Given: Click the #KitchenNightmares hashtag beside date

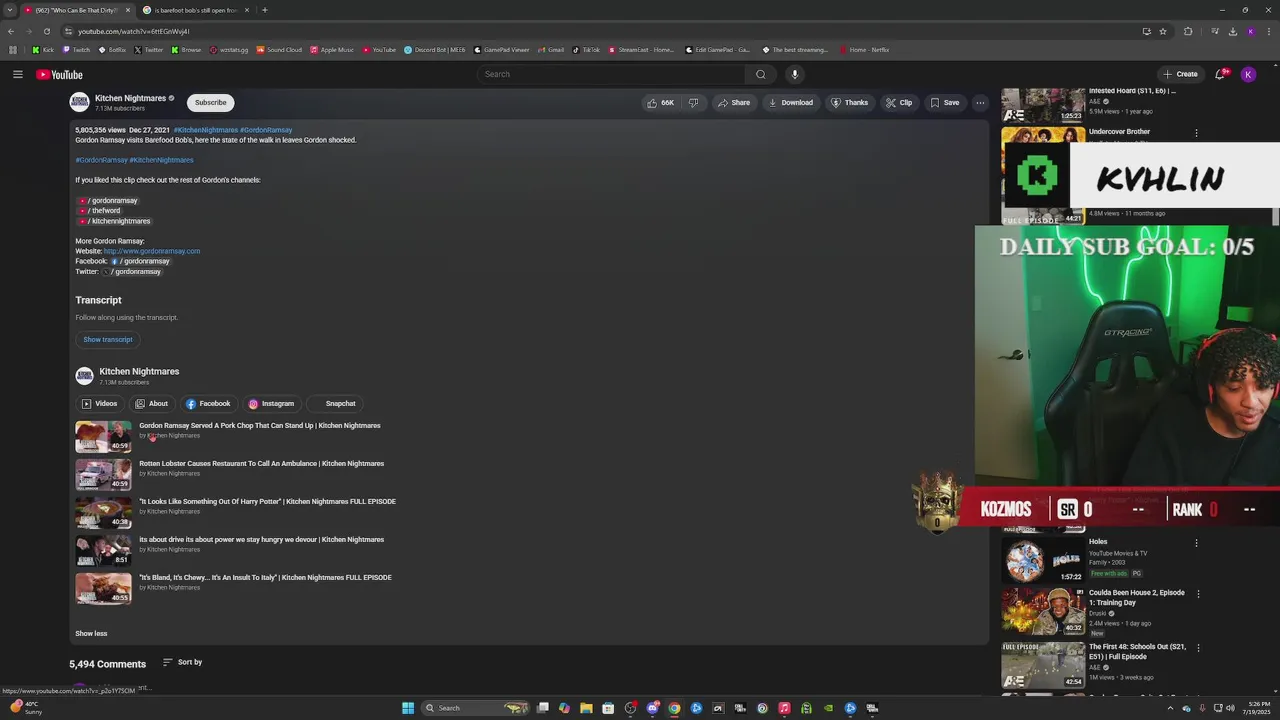Looking at the screenshot, I should [x=205, y=130].
